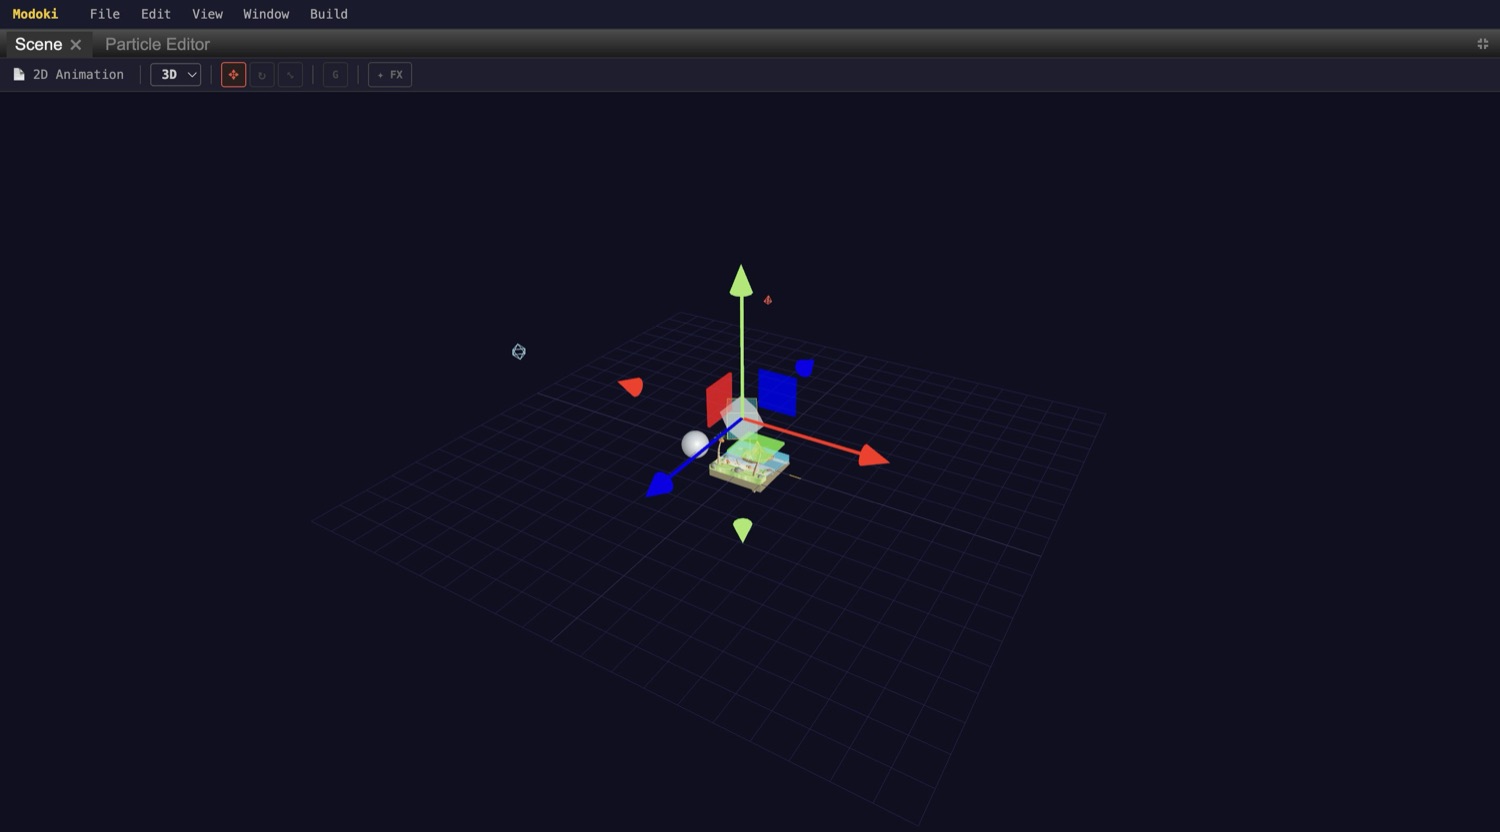1500x832 pixels.
Task: Click the 2D Animation scene name
Action: [x=78, y=75]
